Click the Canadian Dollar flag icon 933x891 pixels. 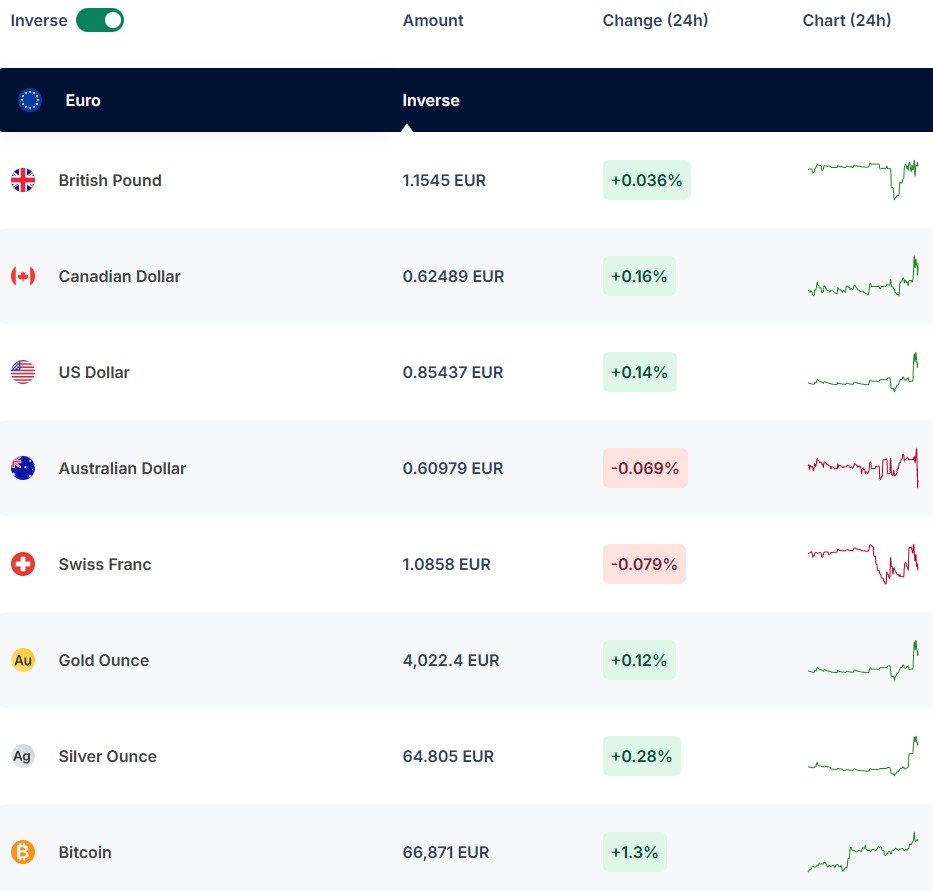pos(23,276)
